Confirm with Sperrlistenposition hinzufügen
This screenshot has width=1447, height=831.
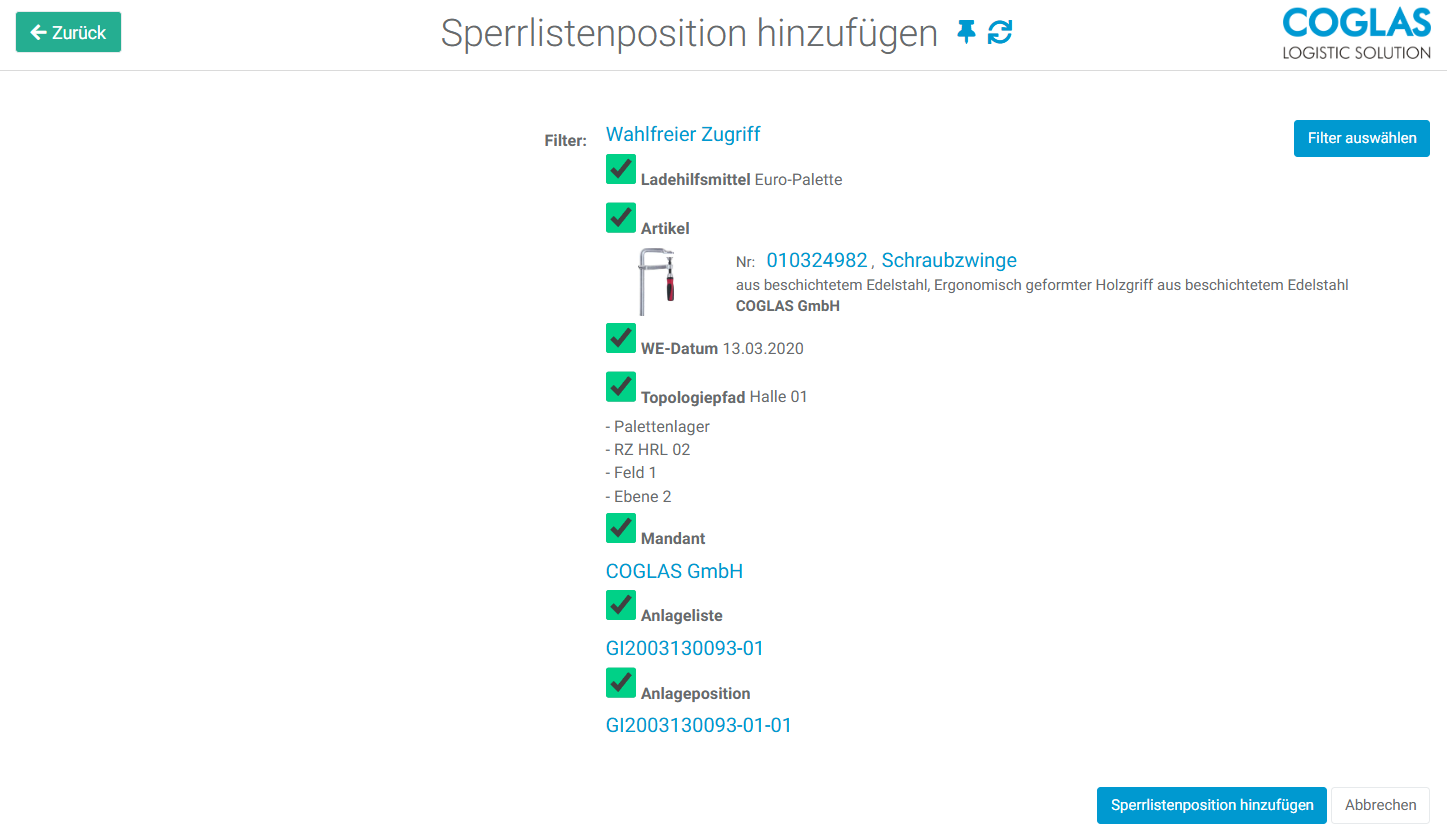point(1211,805)
